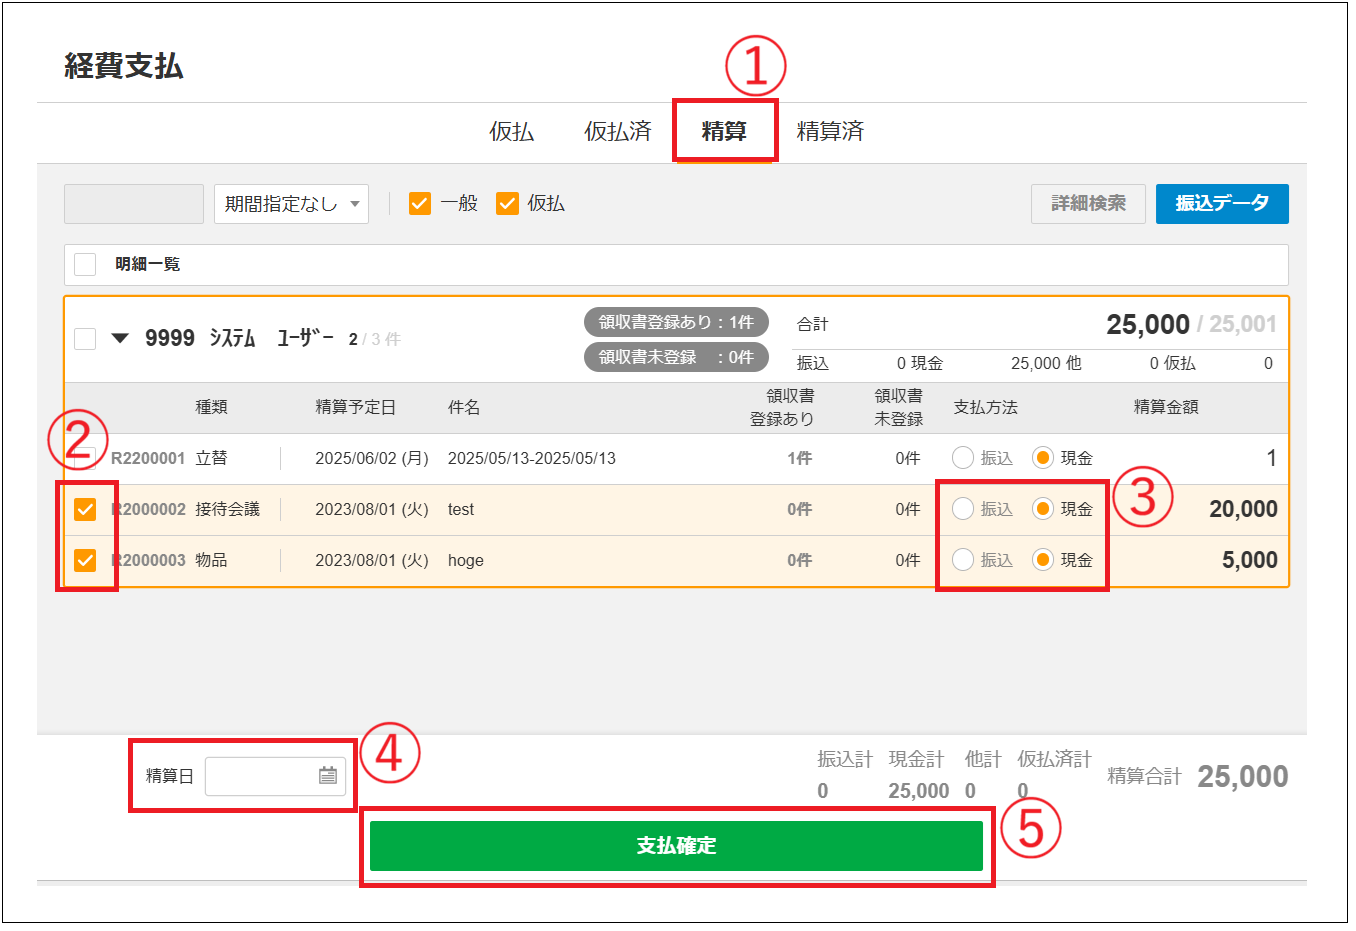
Task: Open the 期間指定なし dropdown
Action: (x=291, y=204)
